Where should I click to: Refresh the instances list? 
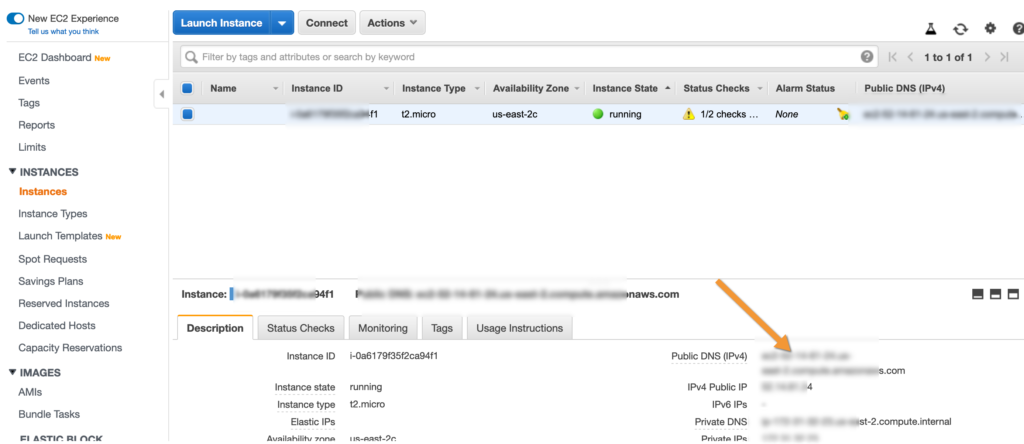tap(961, 30)
